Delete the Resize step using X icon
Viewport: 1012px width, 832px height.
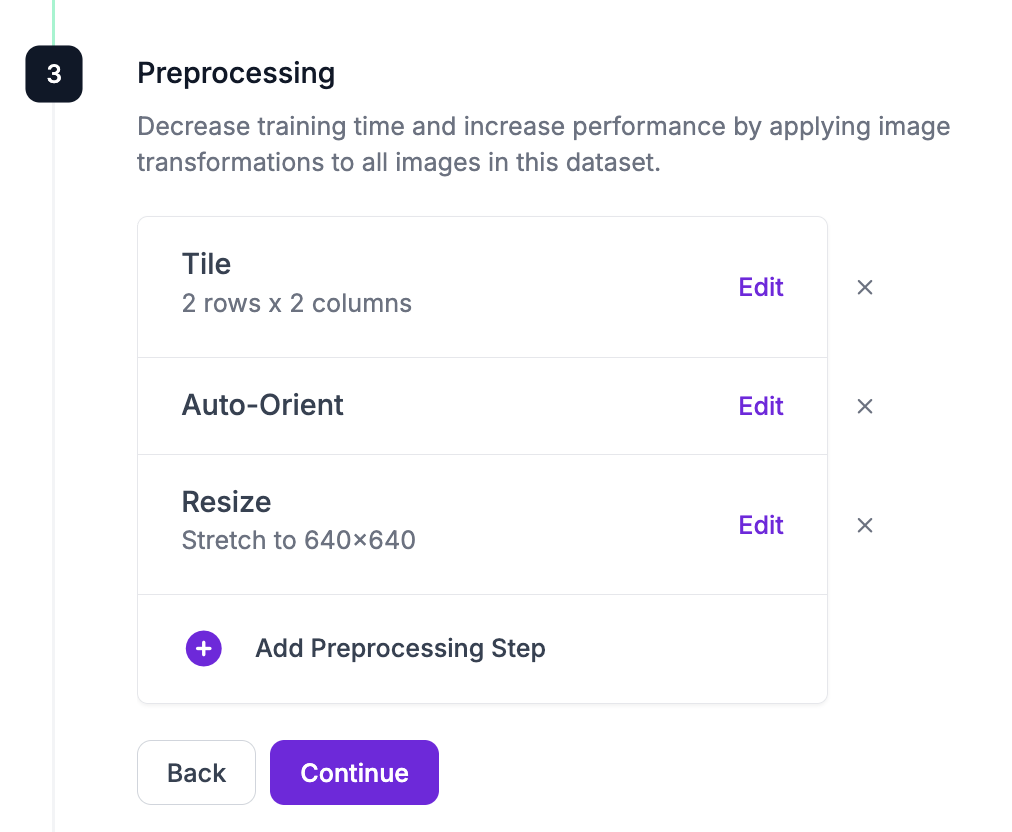click(865, 525)
